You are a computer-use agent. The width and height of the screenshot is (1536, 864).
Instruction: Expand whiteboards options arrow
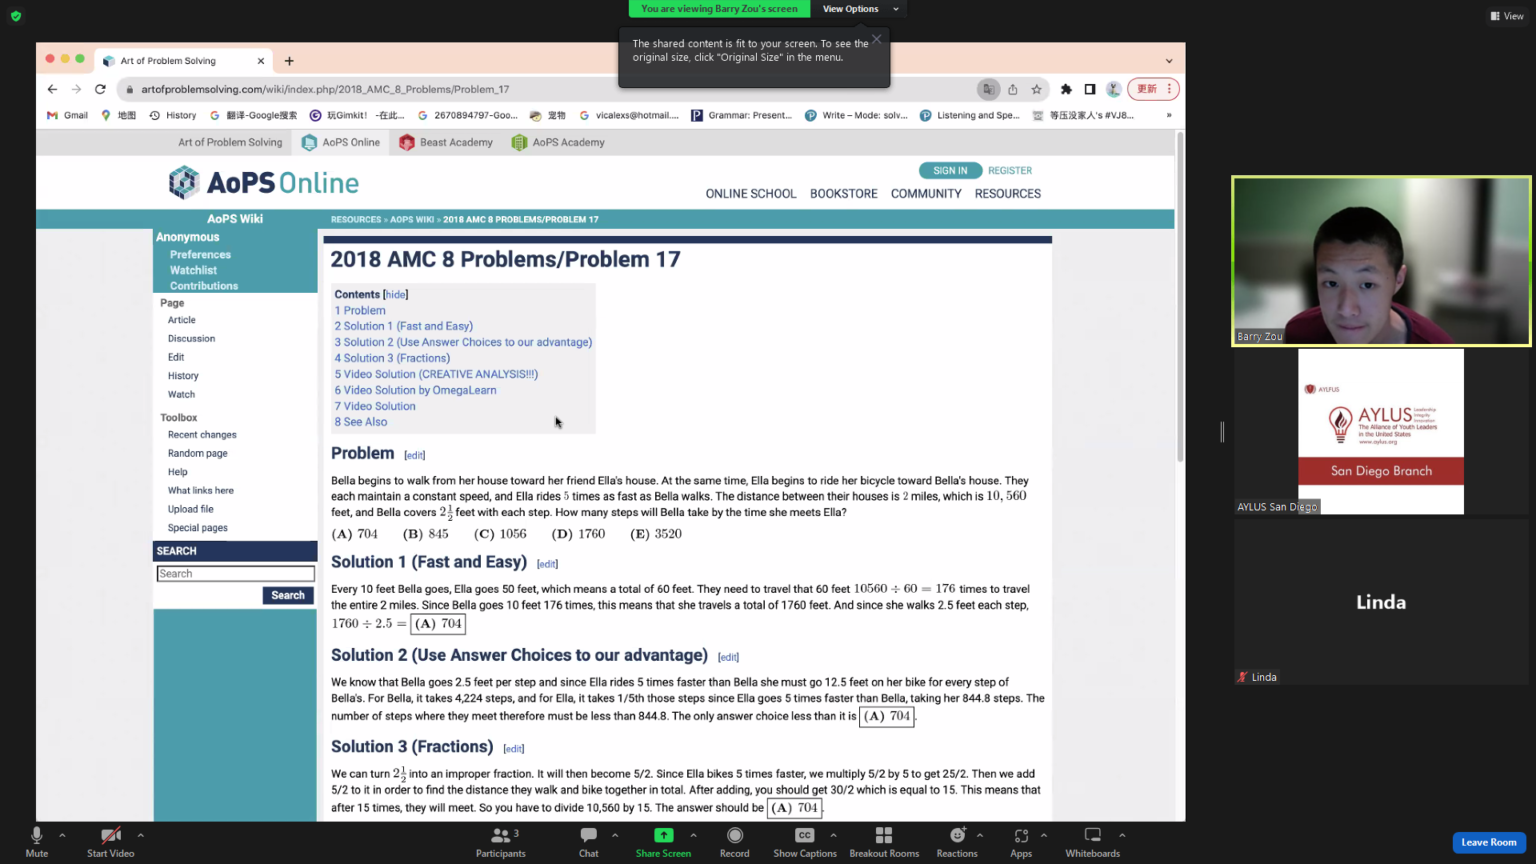[x=1122, y=835]
